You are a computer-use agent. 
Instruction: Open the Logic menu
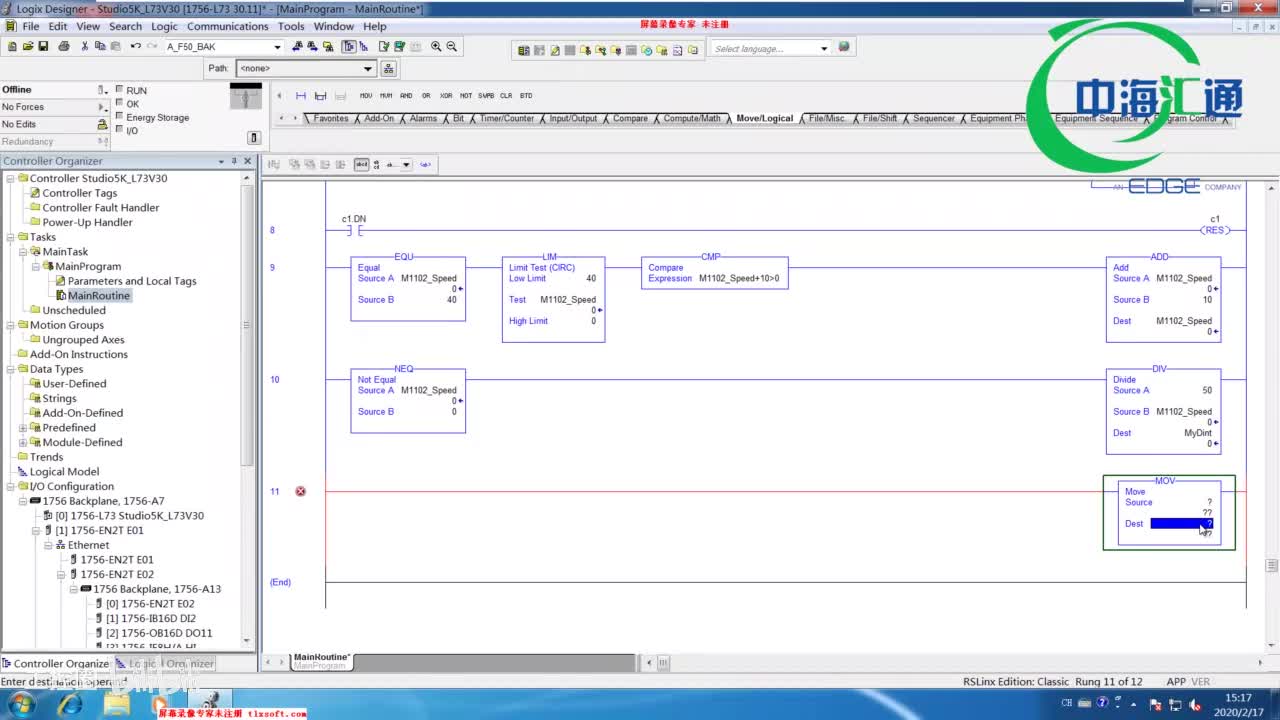click(x=164, y=26)
